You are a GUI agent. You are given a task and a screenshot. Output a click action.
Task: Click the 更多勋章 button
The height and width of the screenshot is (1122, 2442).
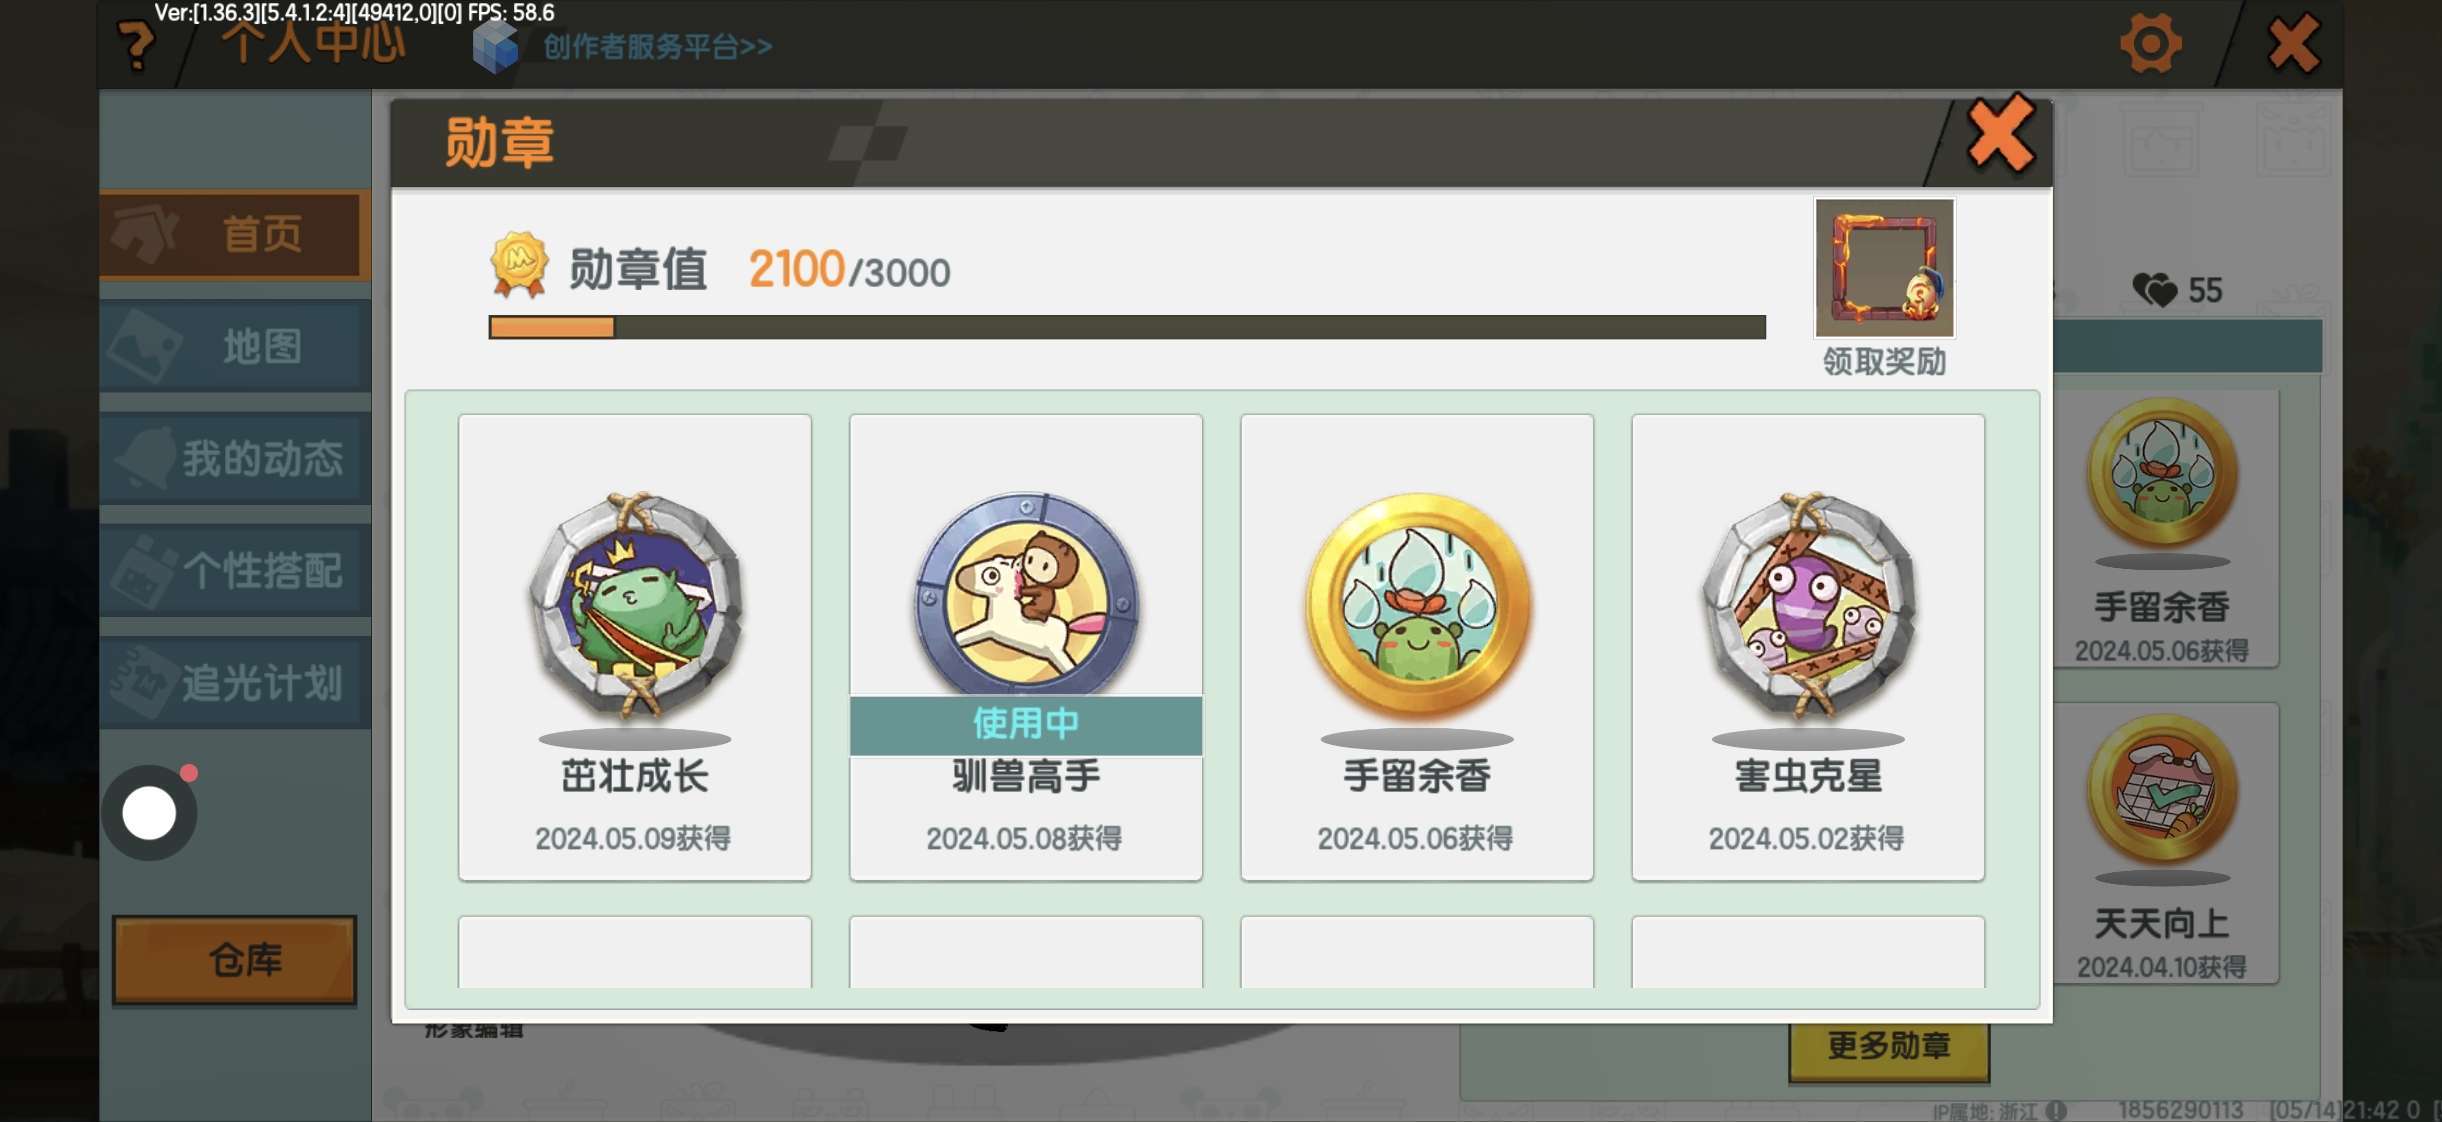click(1889, 1047)
